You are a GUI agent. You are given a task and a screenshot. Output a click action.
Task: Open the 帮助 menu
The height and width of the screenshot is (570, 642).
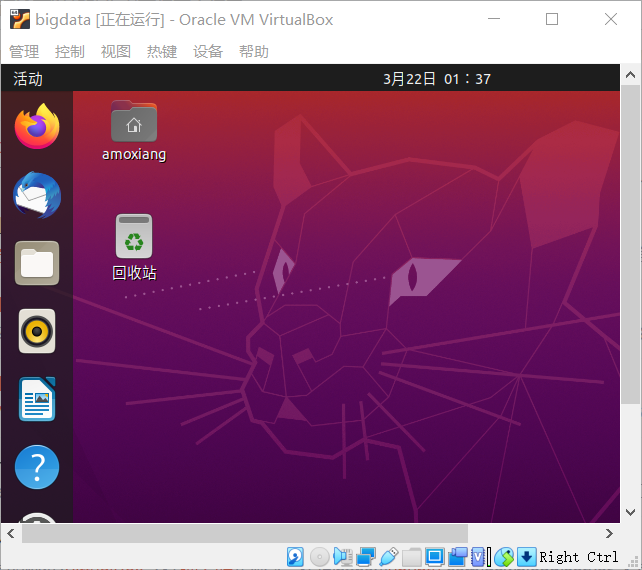(x=254, y=52)
